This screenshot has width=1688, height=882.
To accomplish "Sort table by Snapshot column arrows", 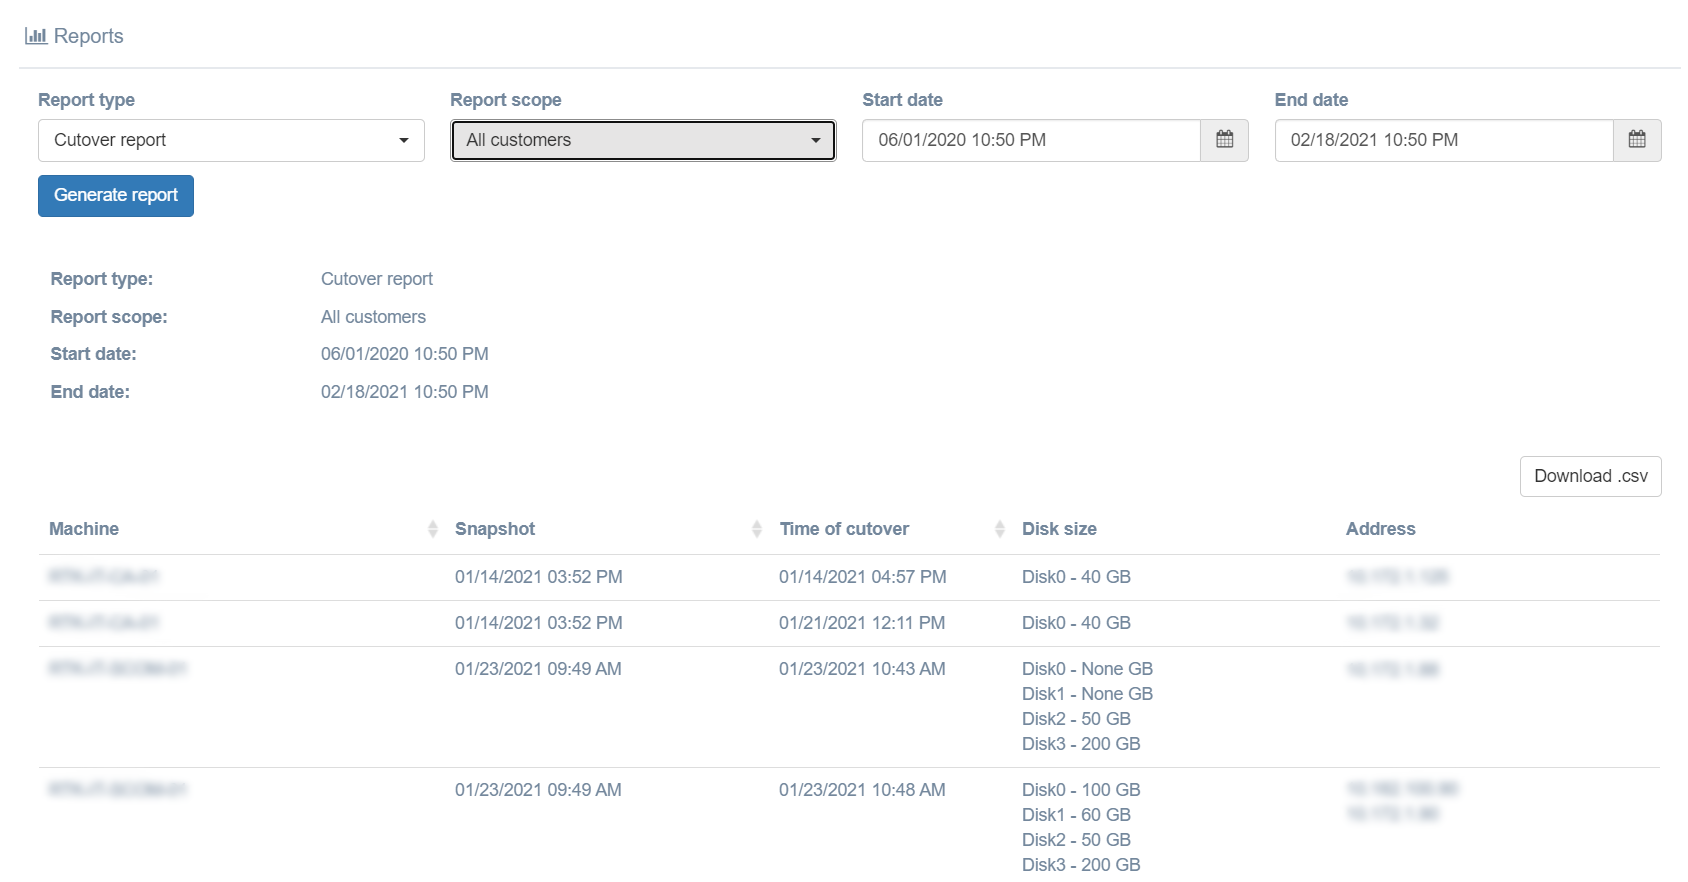I will (756, 529).
